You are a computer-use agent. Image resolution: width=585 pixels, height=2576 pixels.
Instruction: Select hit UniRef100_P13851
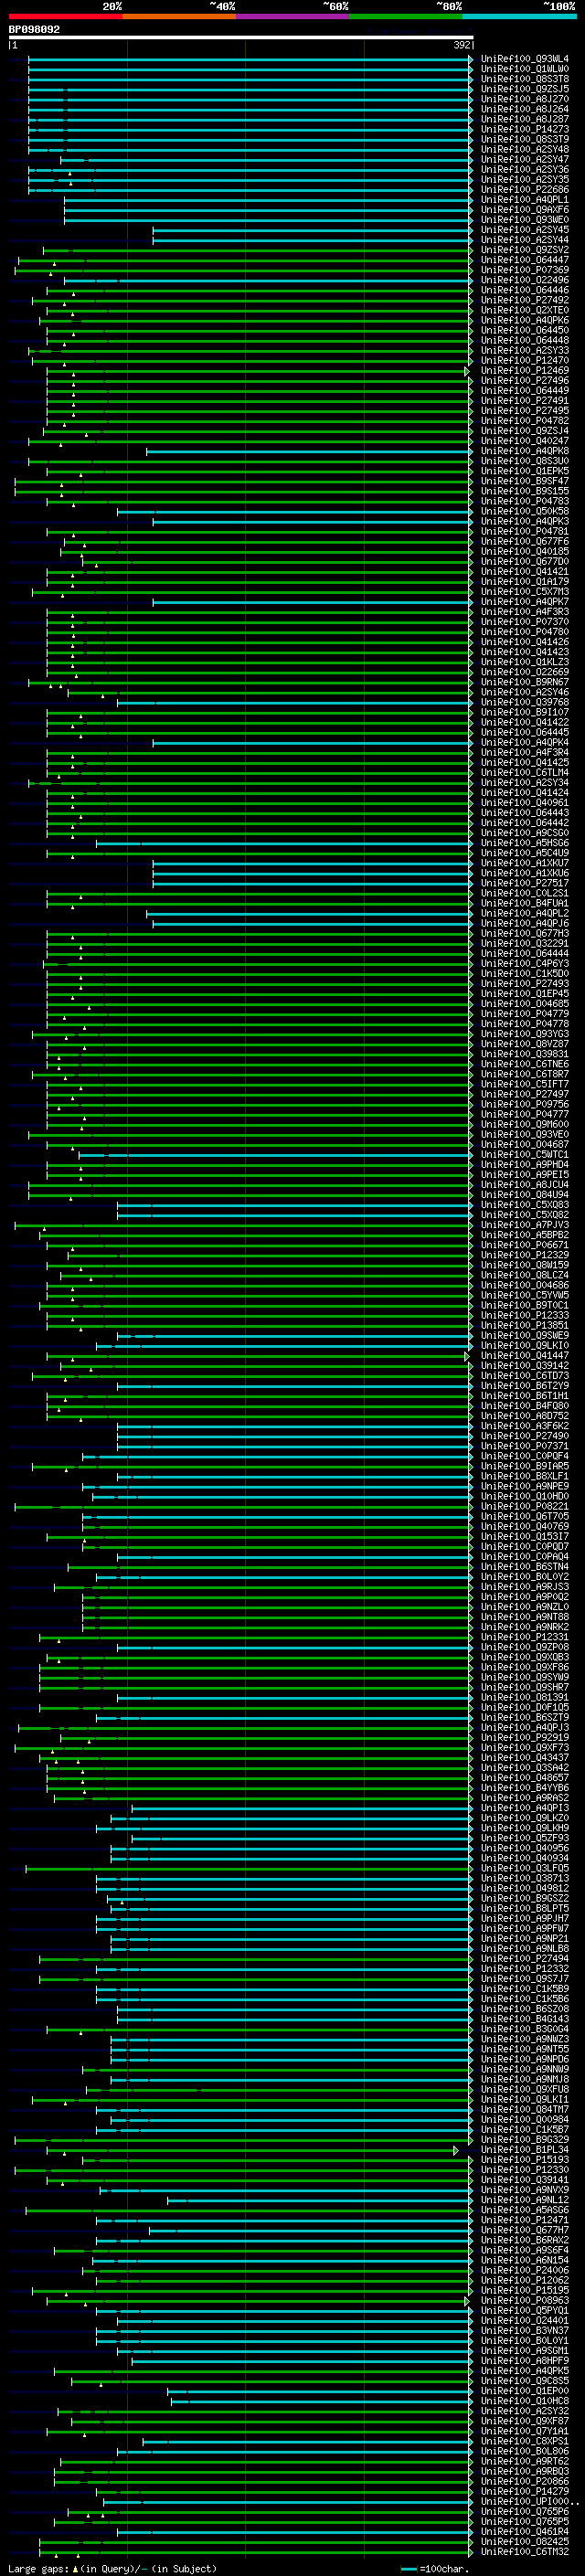click(x=525, y=1326)
